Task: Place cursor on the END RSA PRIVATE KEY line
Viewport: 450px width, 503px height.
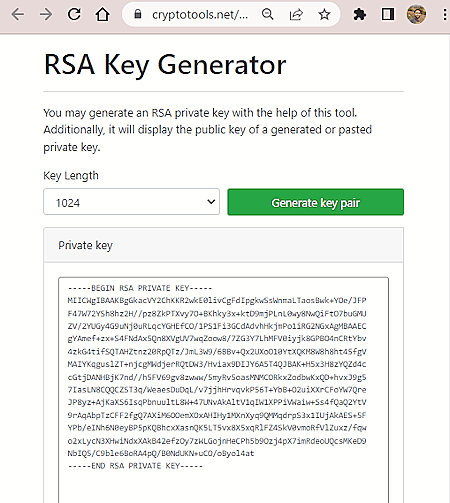Action: click(x=135, y=466)
